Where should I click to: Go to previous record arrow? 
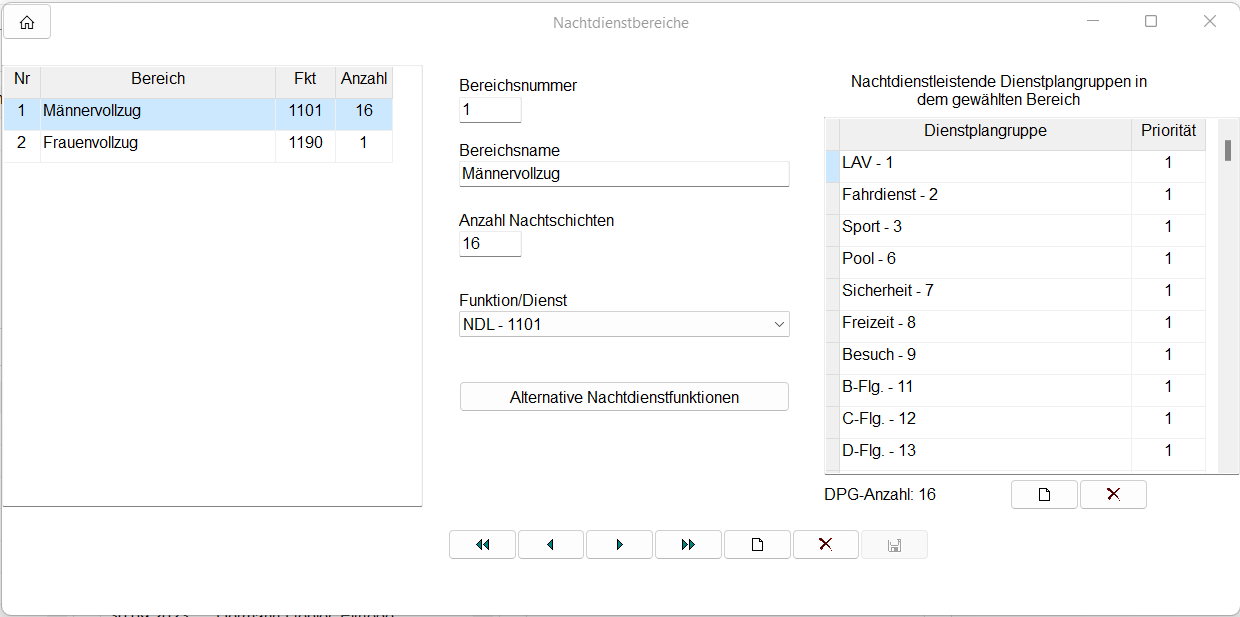point(551,545)
